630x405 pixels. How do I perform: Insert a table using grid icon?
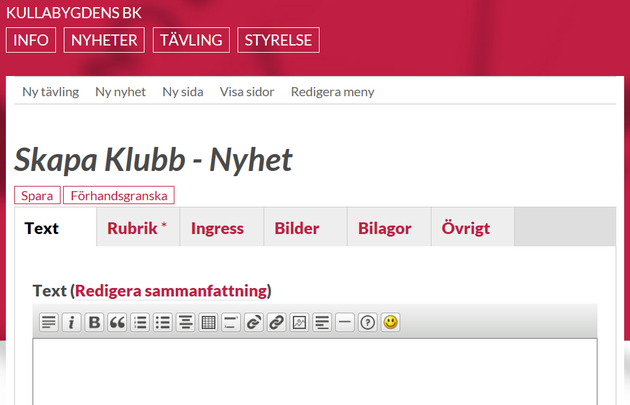click(208, 322)
